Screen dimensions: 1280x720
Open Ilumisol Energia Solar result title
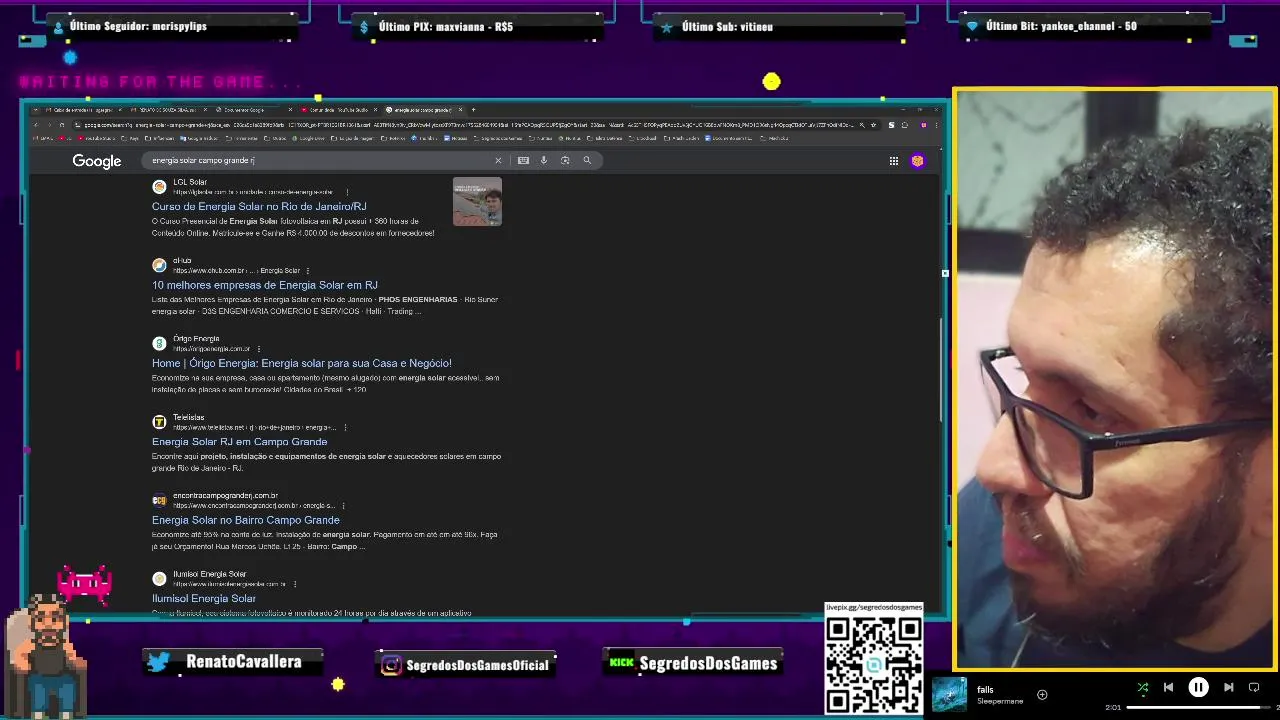coord(204,598)
